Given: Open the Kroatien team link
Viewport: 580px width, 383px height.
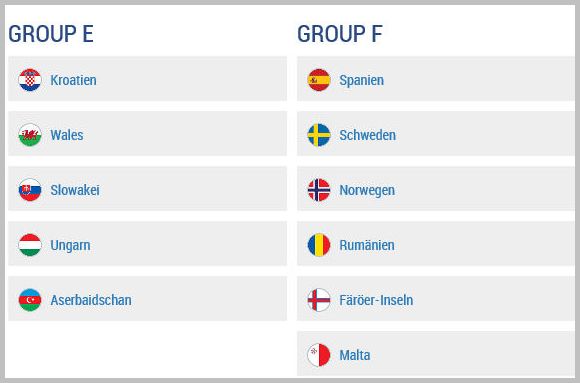Looking at the screenshot, I should tap(73, 80).
